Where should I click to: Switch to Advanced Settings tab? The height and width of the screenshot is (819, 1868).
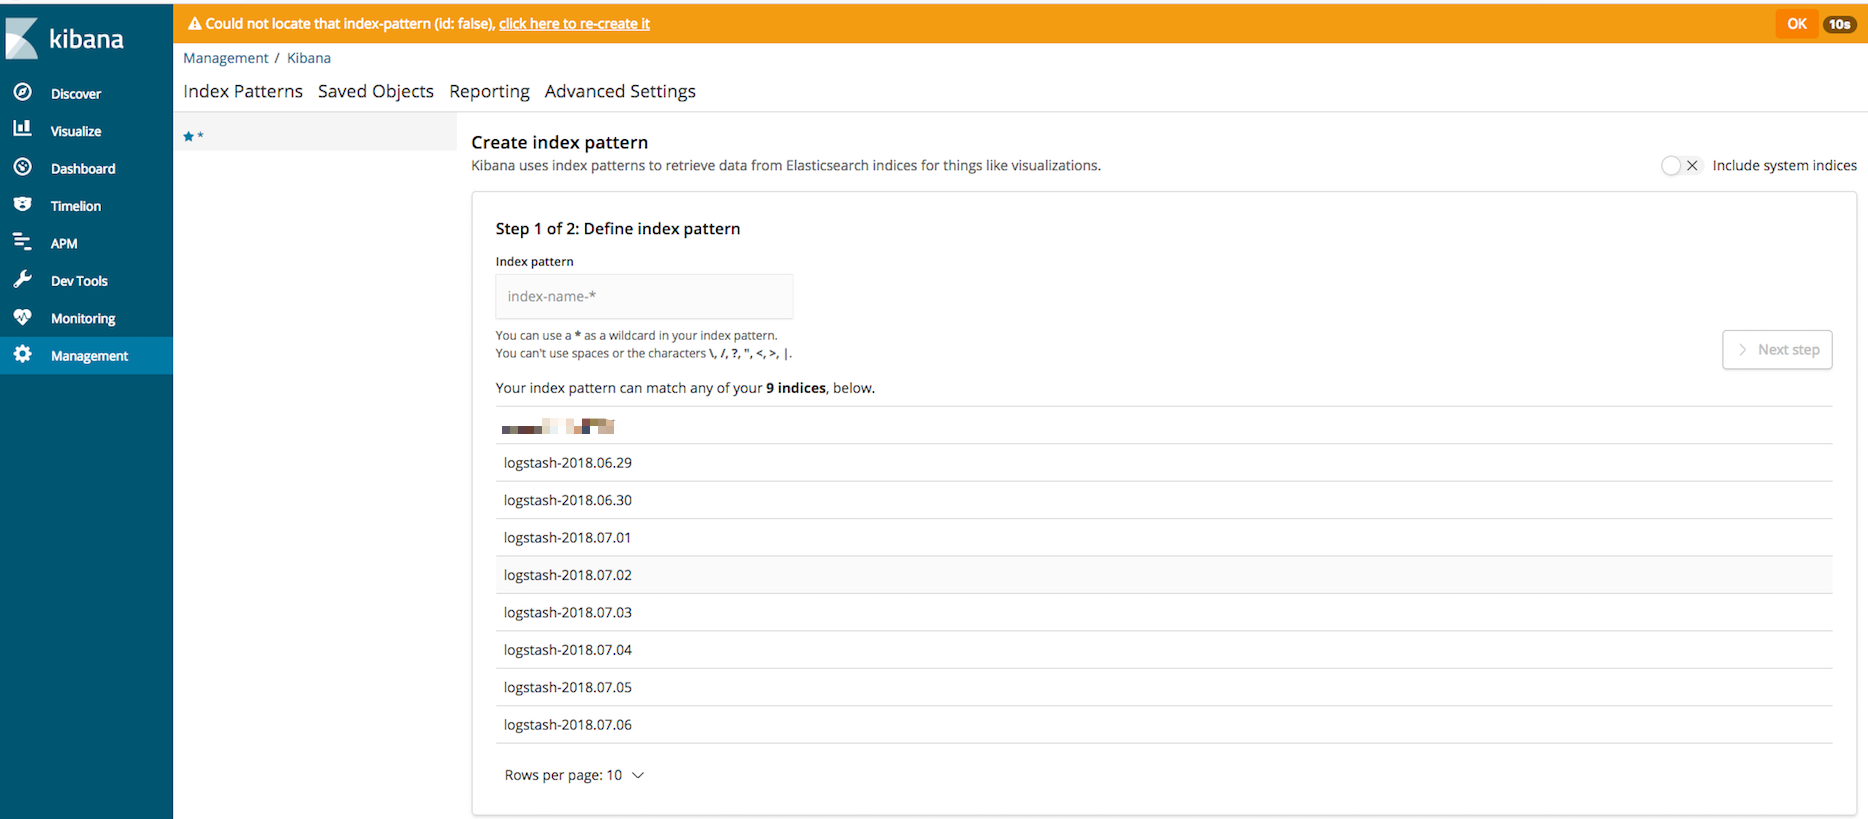[620, 91]
